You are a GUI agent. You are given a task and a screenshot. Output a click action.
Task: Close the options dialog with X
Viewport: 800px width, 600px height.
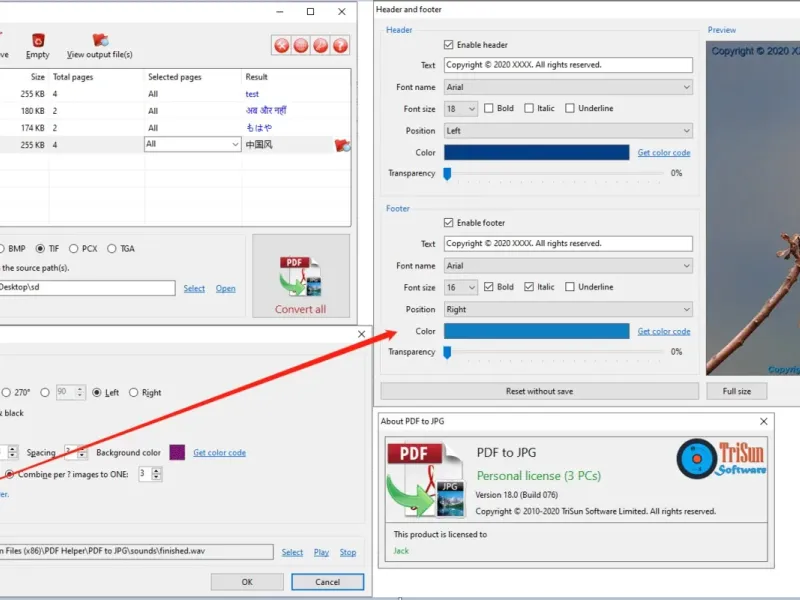361,334
